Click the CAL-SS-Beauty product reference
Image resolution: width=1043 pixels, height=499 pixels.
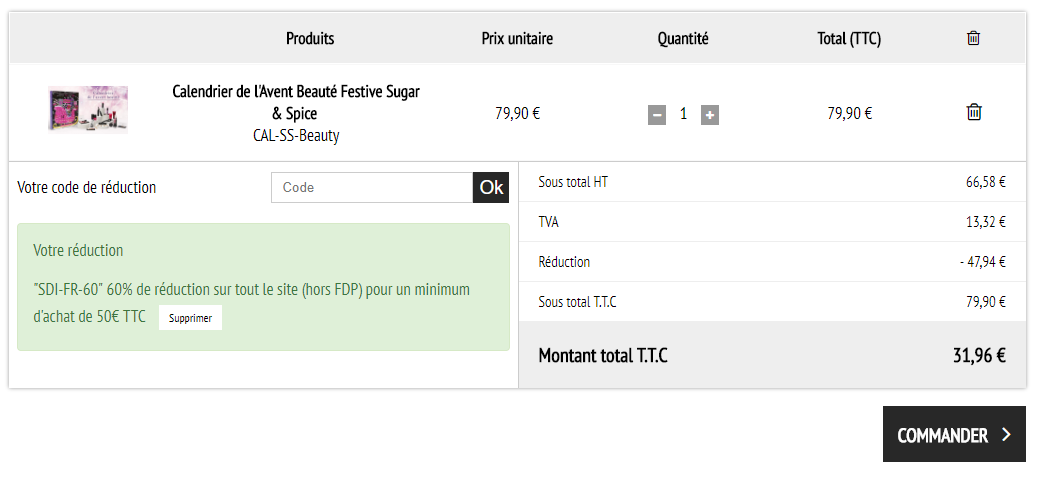click(x=296, y=136)
